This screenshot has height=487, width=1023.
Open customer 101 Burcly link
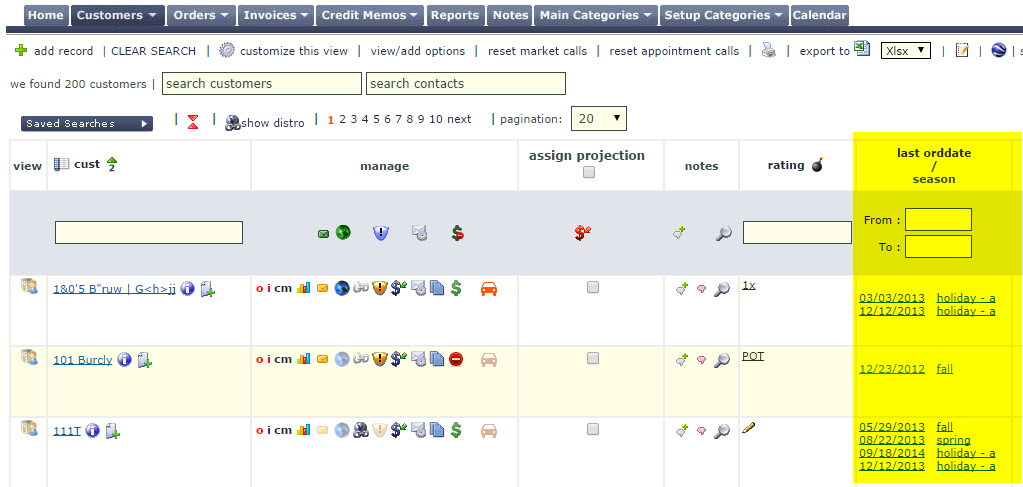(82, 360)
